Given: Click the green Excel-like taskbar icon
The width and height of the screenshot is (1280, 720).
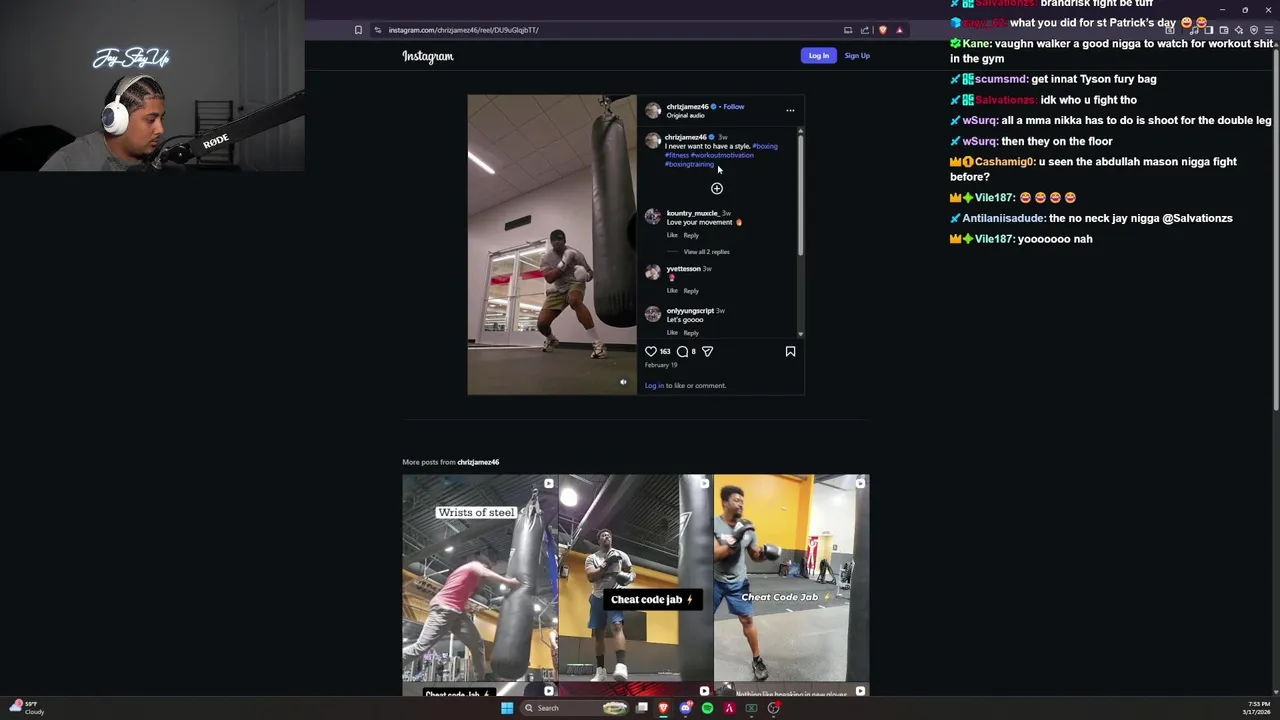Looking at the screenshot, I should click(x=751, y=708).
